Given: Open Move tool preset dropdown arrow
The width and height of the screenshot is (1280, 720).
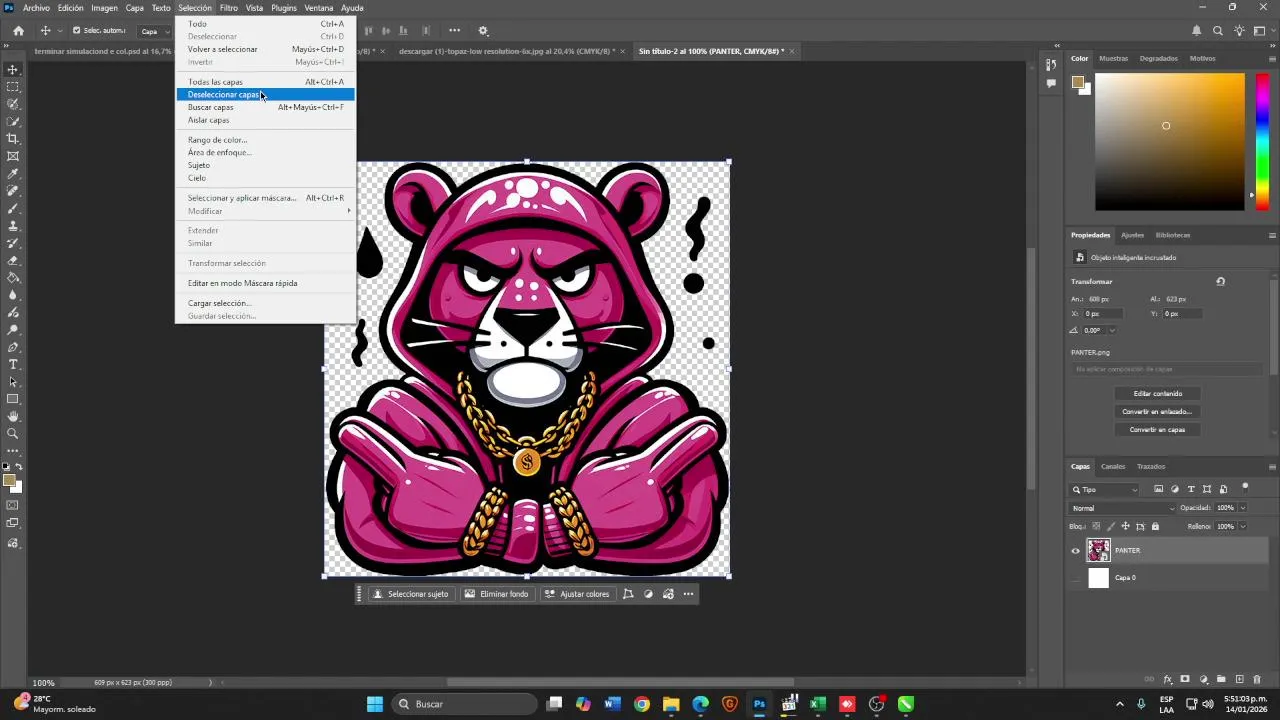Looking at the screenshot, I should click(60, 31).
